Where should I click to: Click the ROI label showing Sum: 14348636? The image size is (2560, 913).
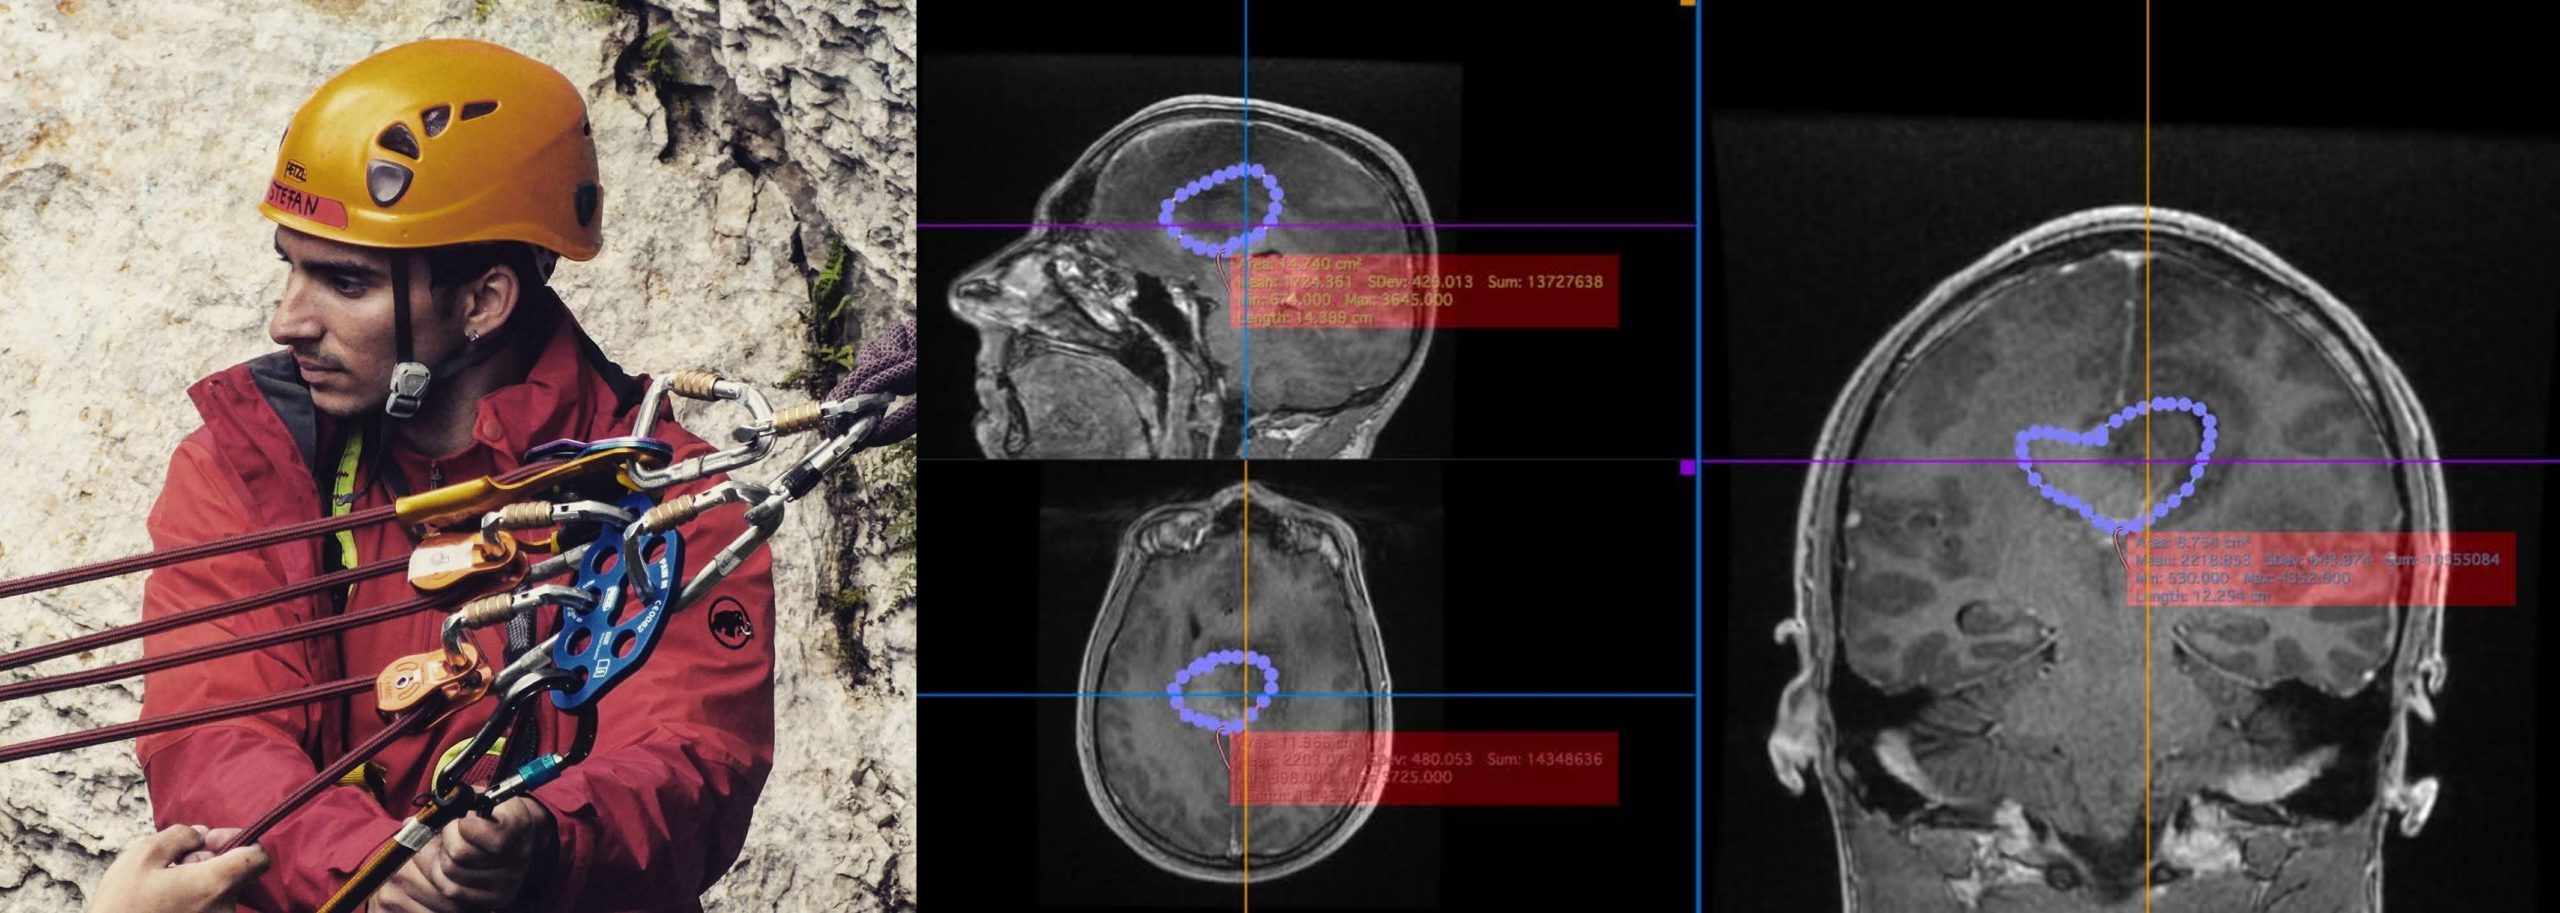1424,768
